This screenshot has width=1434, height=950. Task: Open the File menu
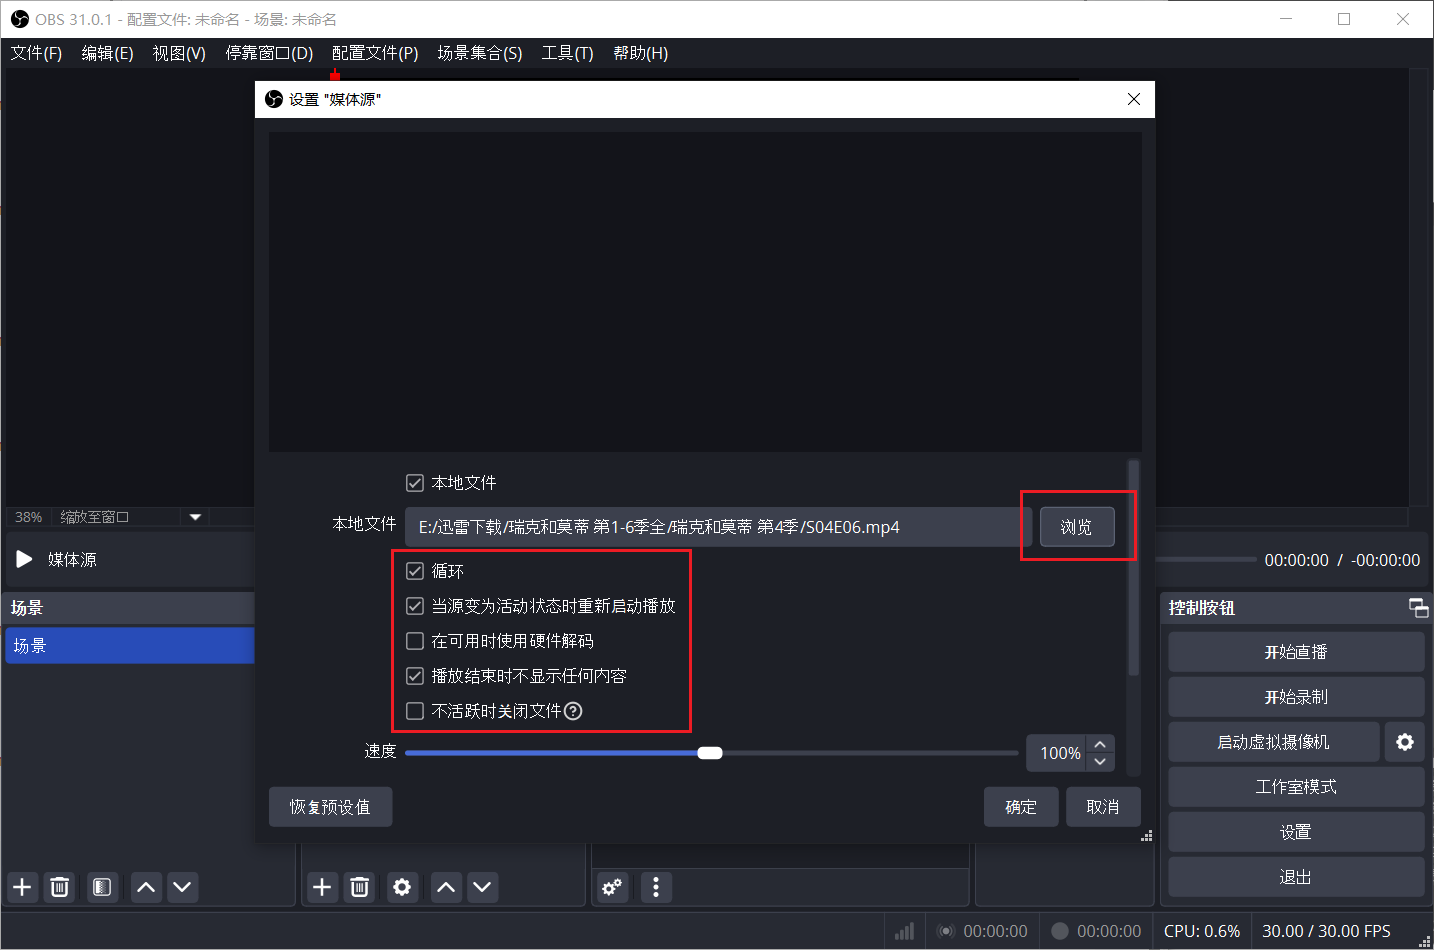36,53
